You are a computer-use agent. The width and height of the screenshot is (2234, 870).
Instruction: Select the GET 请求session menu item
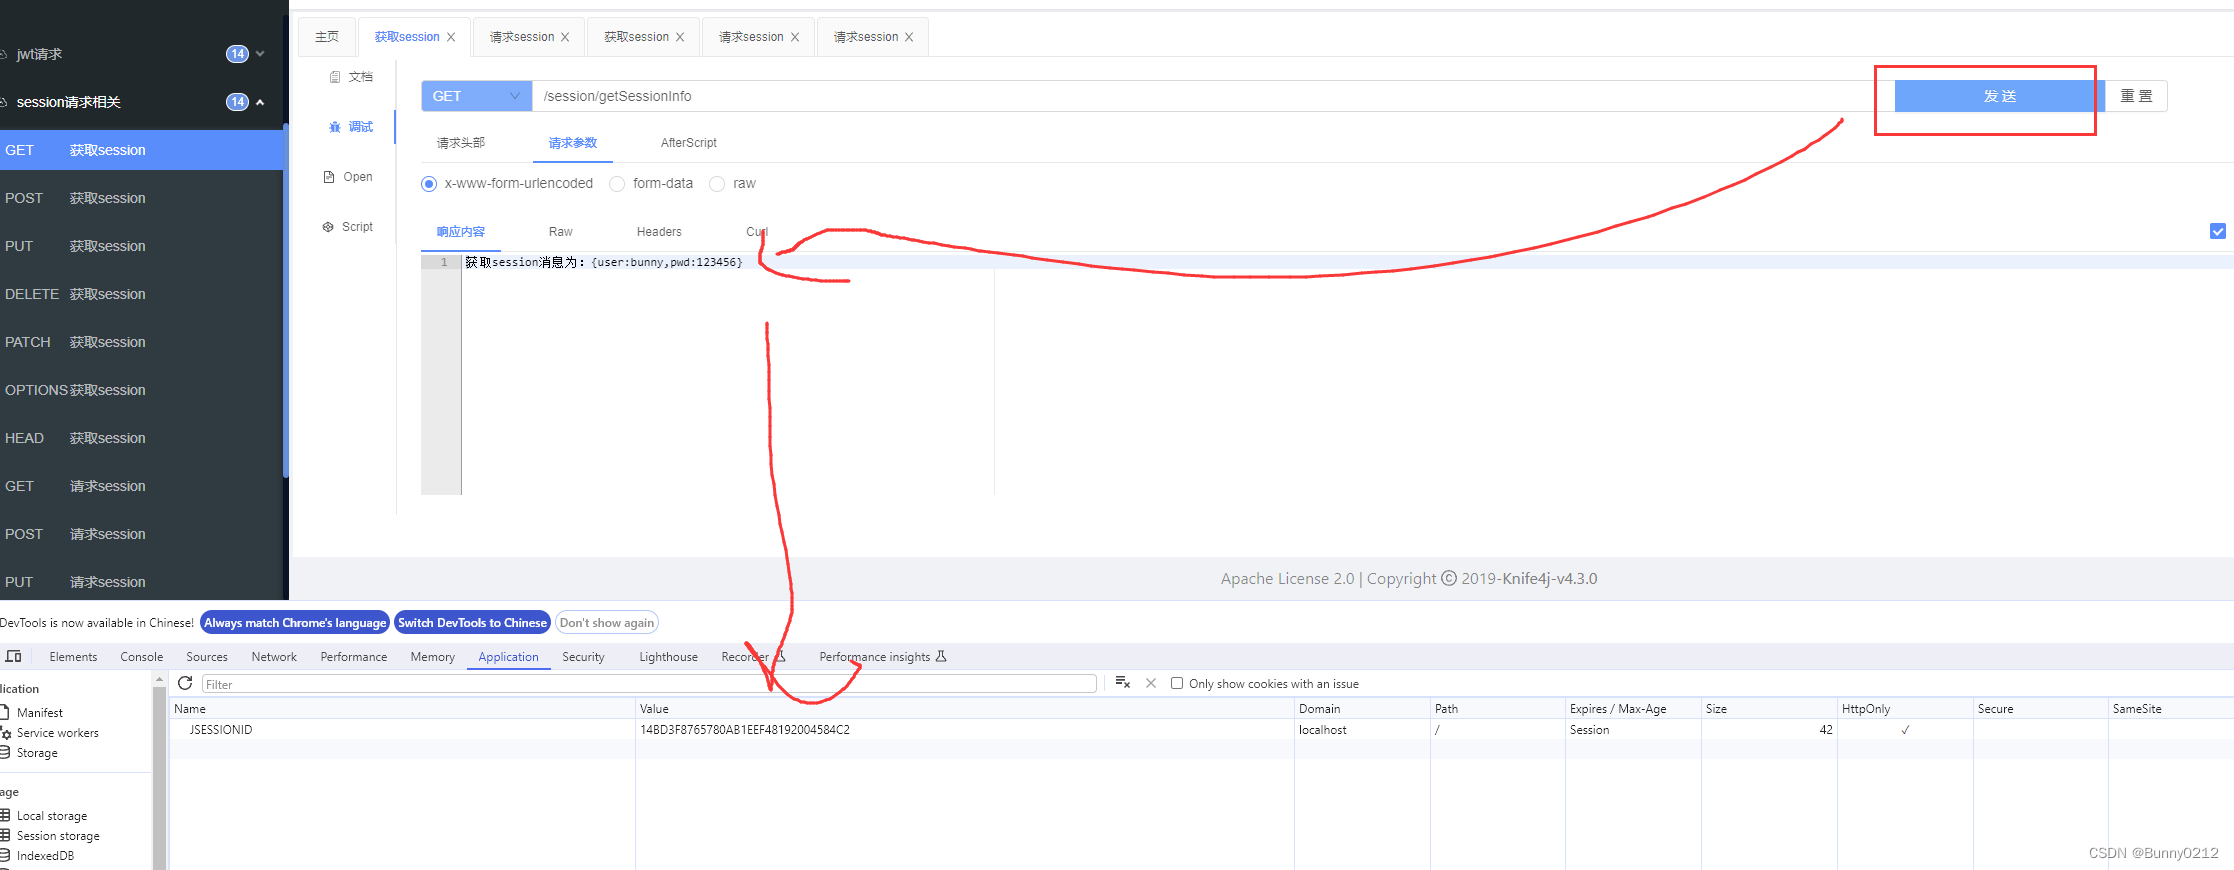(x=142, y=486)
